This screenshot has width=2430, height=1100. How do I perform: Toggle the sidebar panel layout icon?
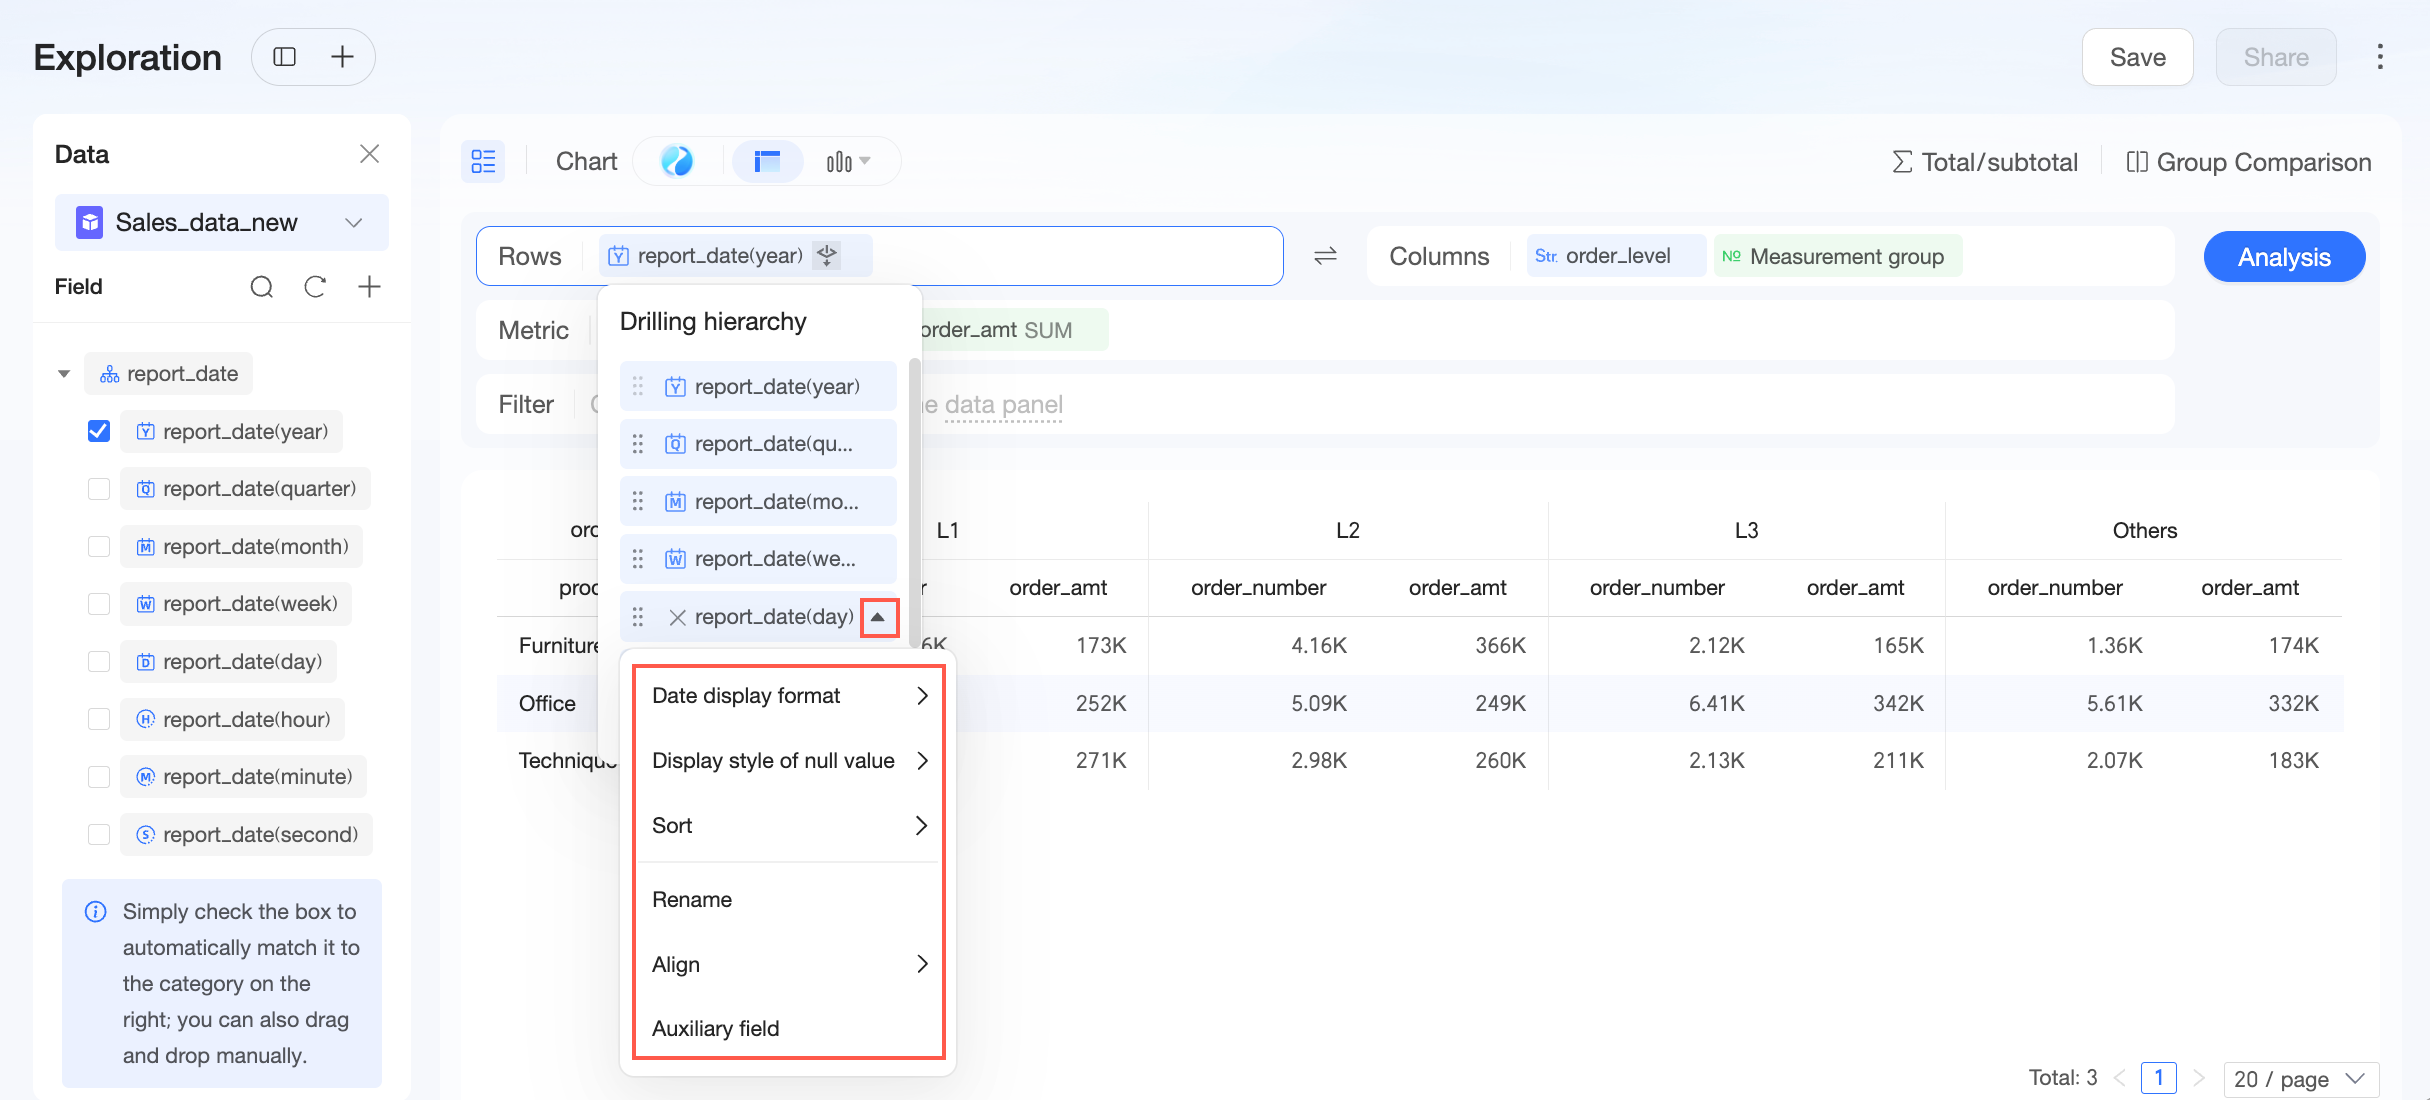tap(285, 57)
